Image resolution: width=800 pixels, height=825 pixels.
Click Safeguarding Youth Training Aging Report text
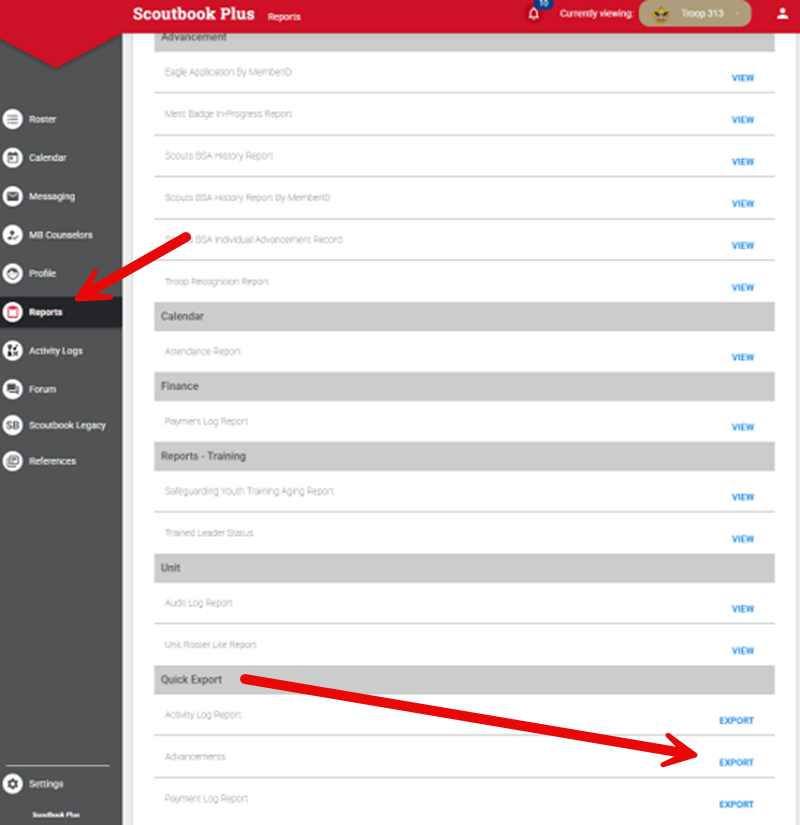pos(249,491)
